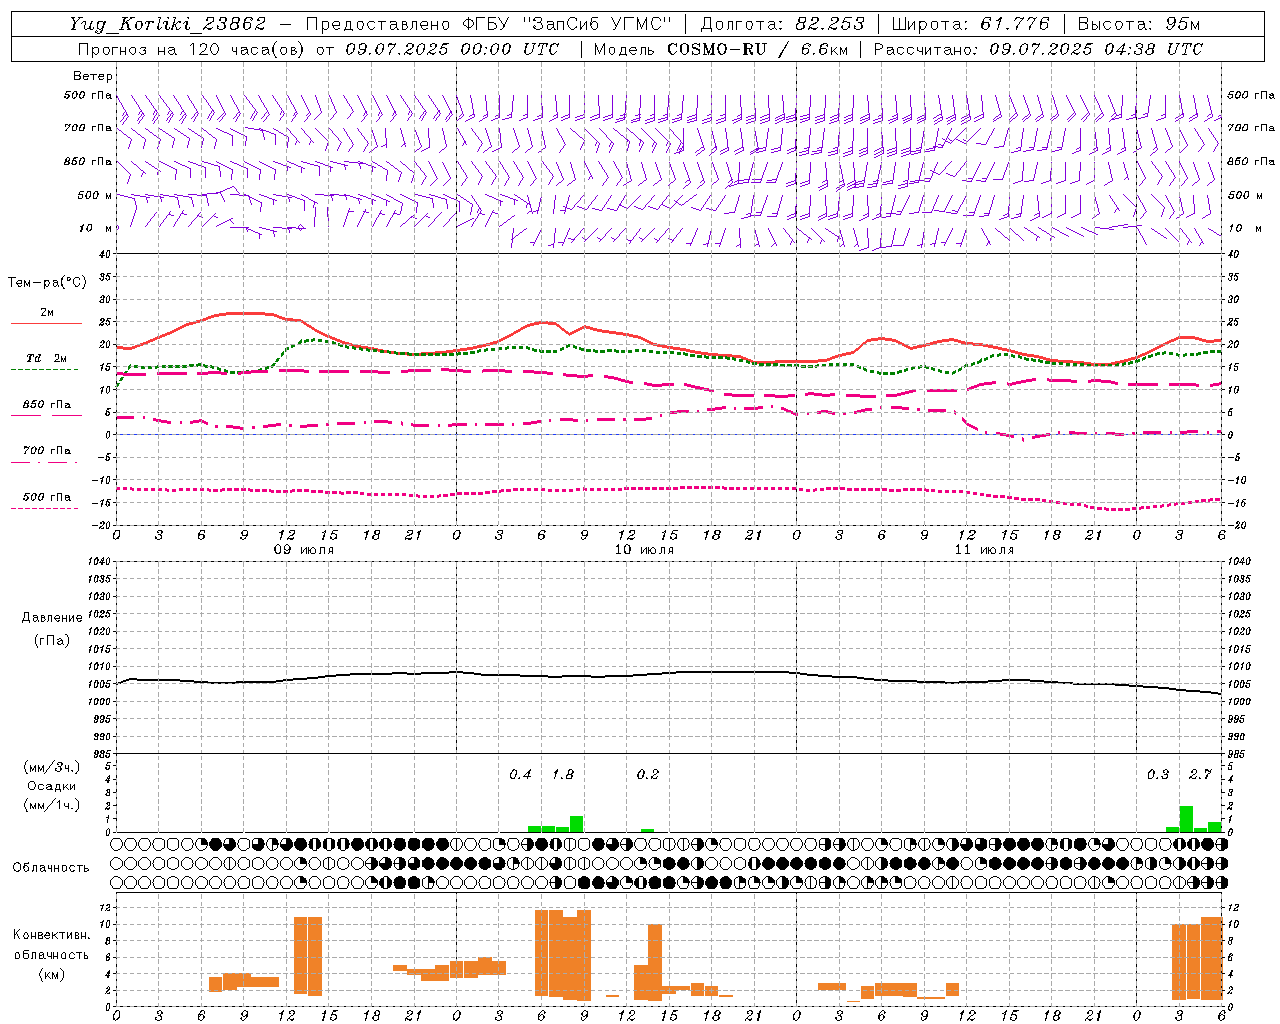This screenshot has width=1280, height=1024.
Task: Click the station title Yug_Korliki_23862
Action: [168, 24]
